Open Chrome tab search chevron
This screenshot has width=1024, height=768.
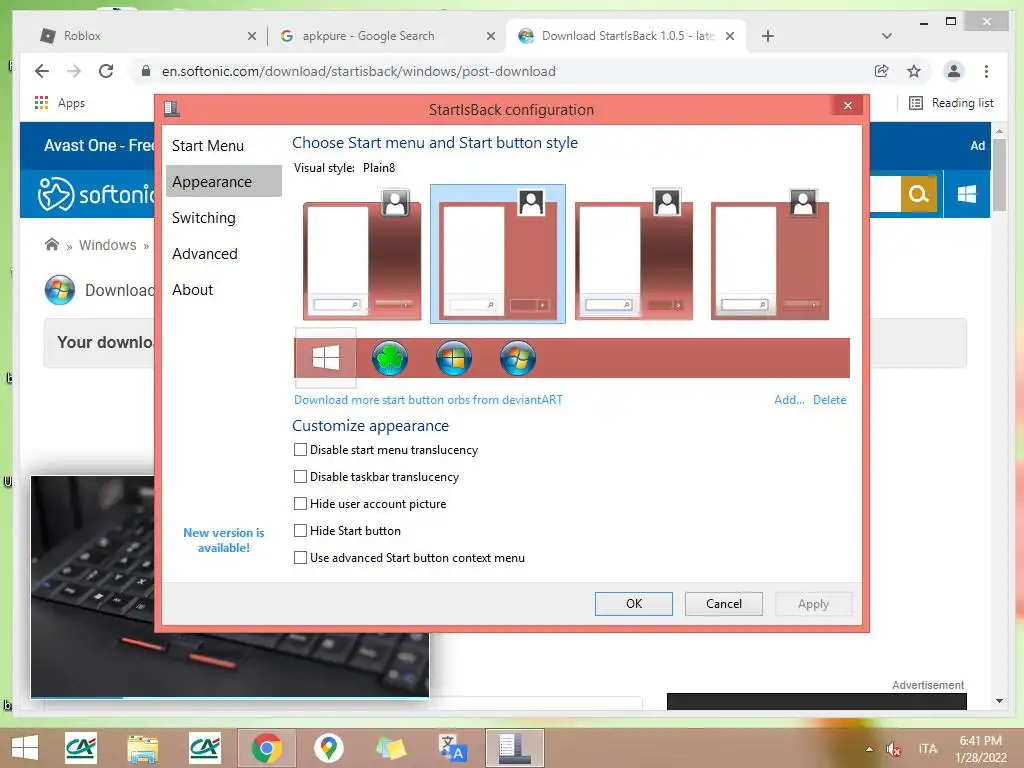click(886, 36)
